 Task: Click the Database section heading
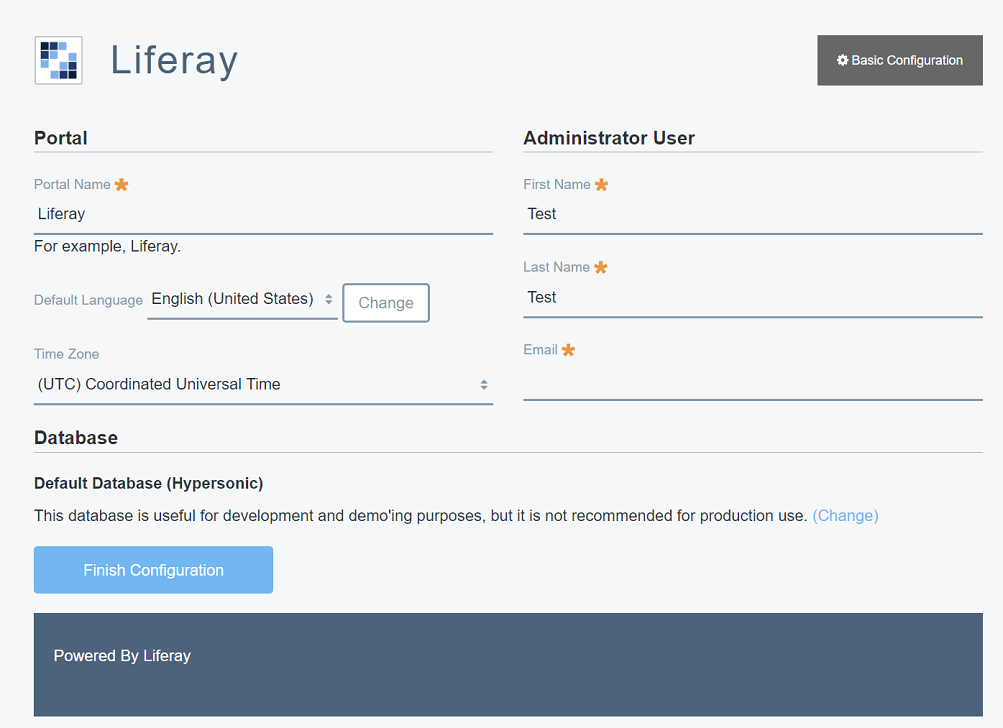75,438
